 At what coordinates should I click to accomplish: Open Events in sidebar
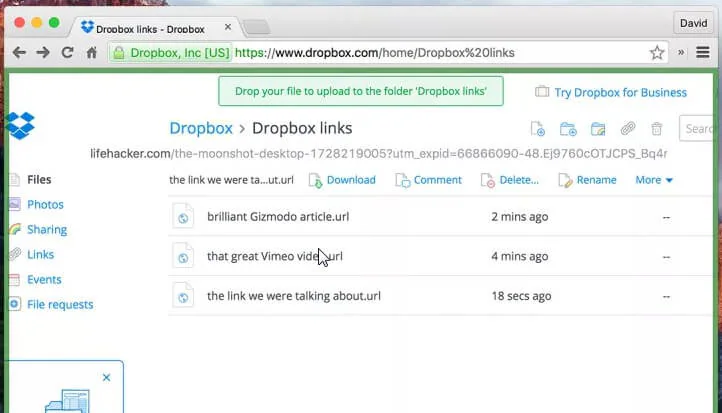point(44,279)
